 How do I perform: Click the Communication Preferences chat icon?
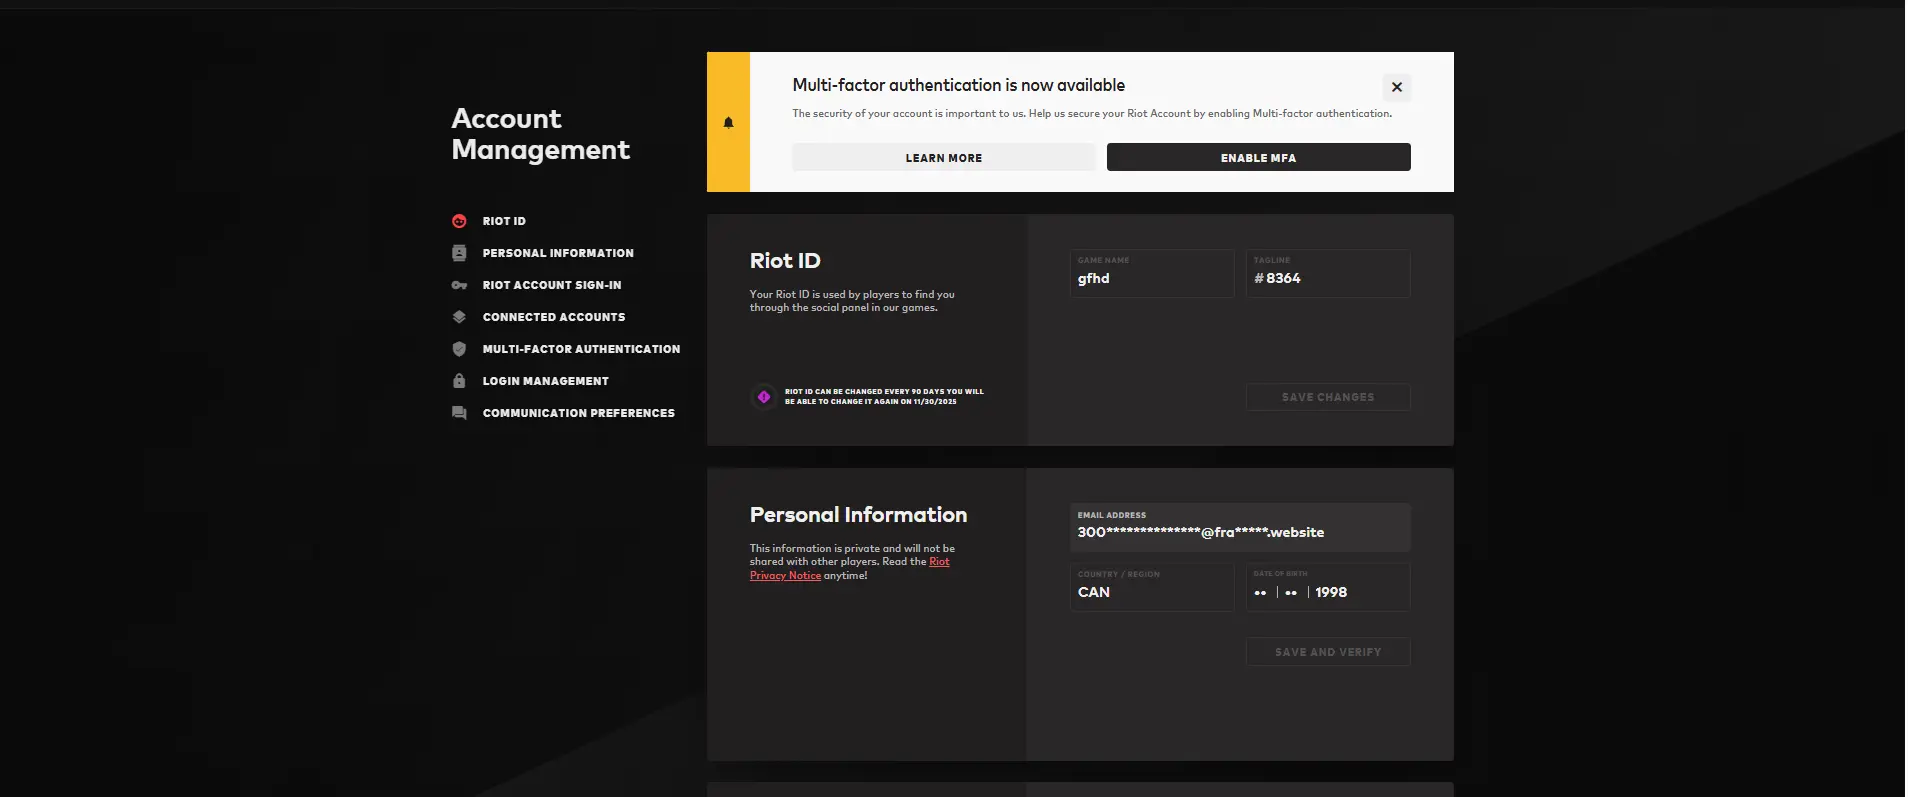459,413
